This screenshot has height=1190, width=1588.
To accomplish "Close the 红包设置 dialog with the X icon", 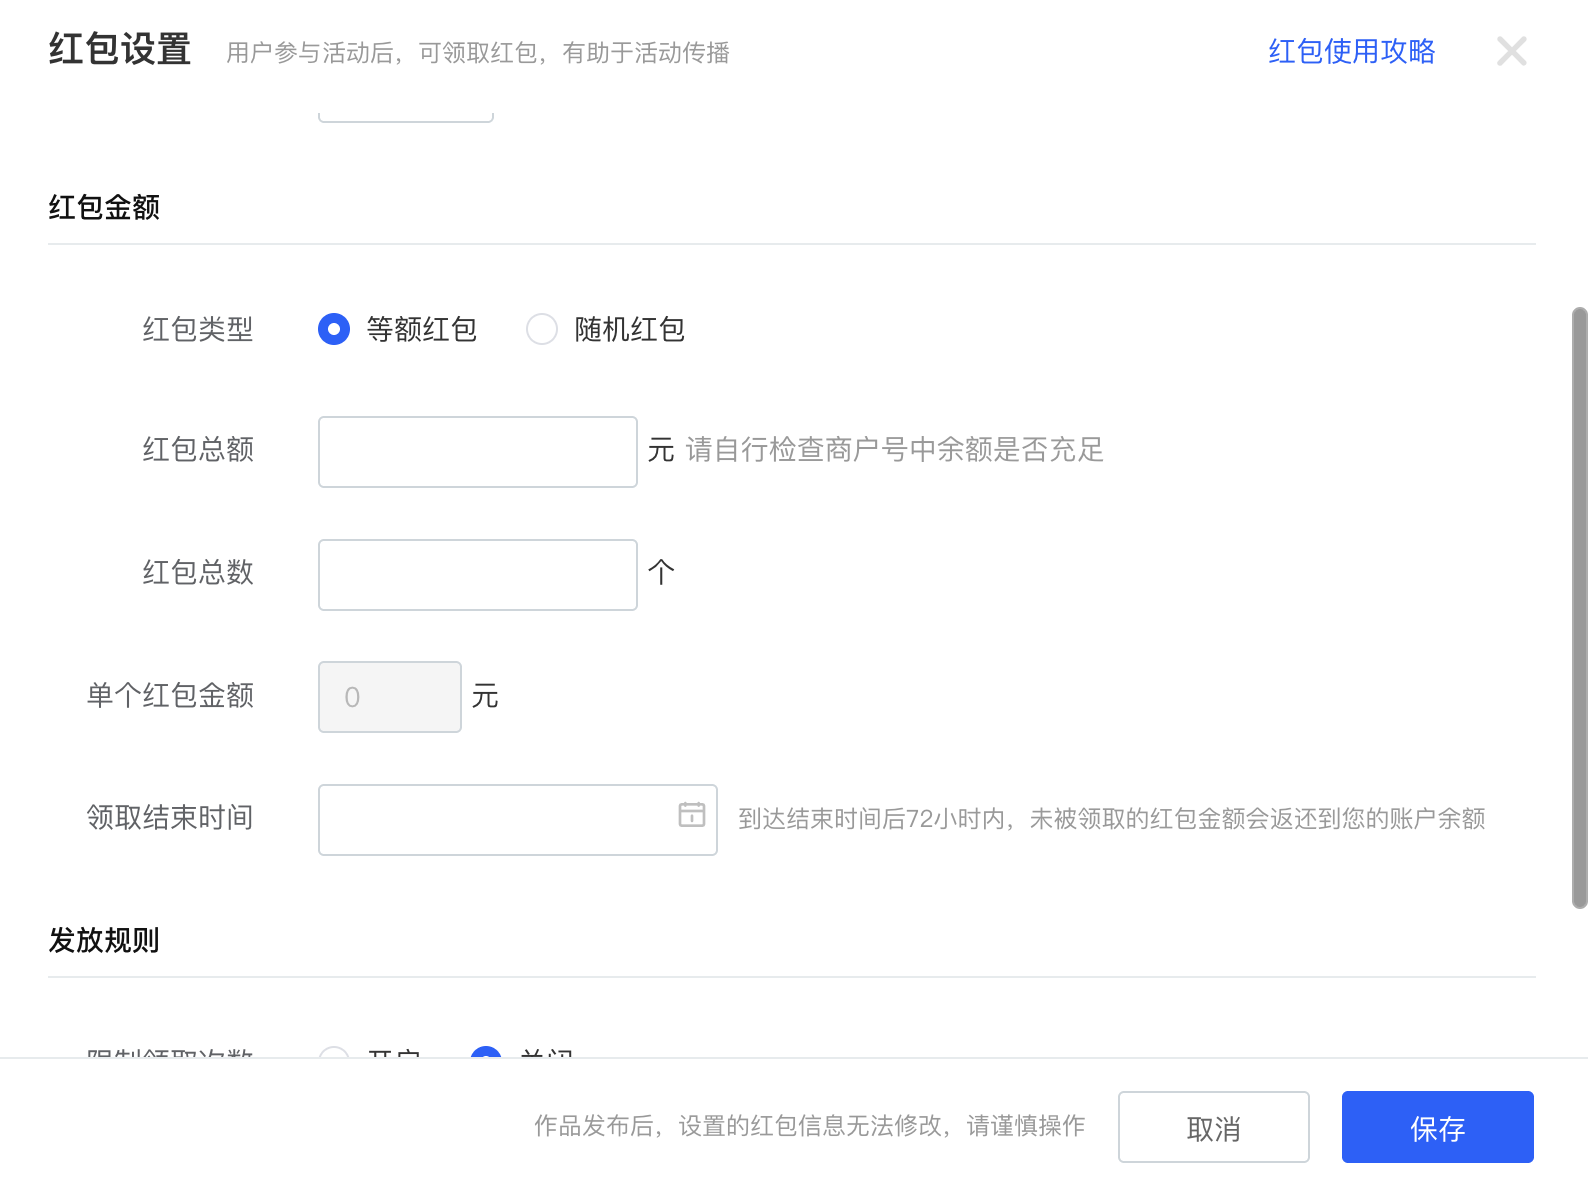I will click(1511, 51).
